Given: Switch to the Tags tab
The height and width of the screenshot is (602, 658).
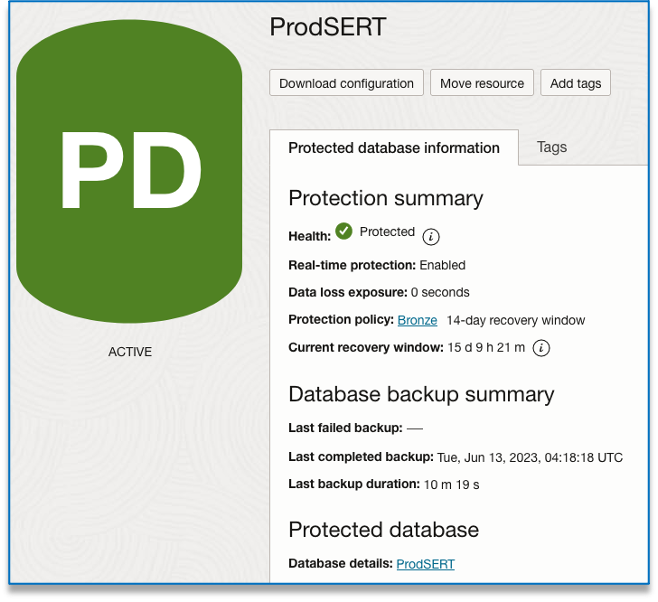Looking at the screenshot, I should pos(551,147).
